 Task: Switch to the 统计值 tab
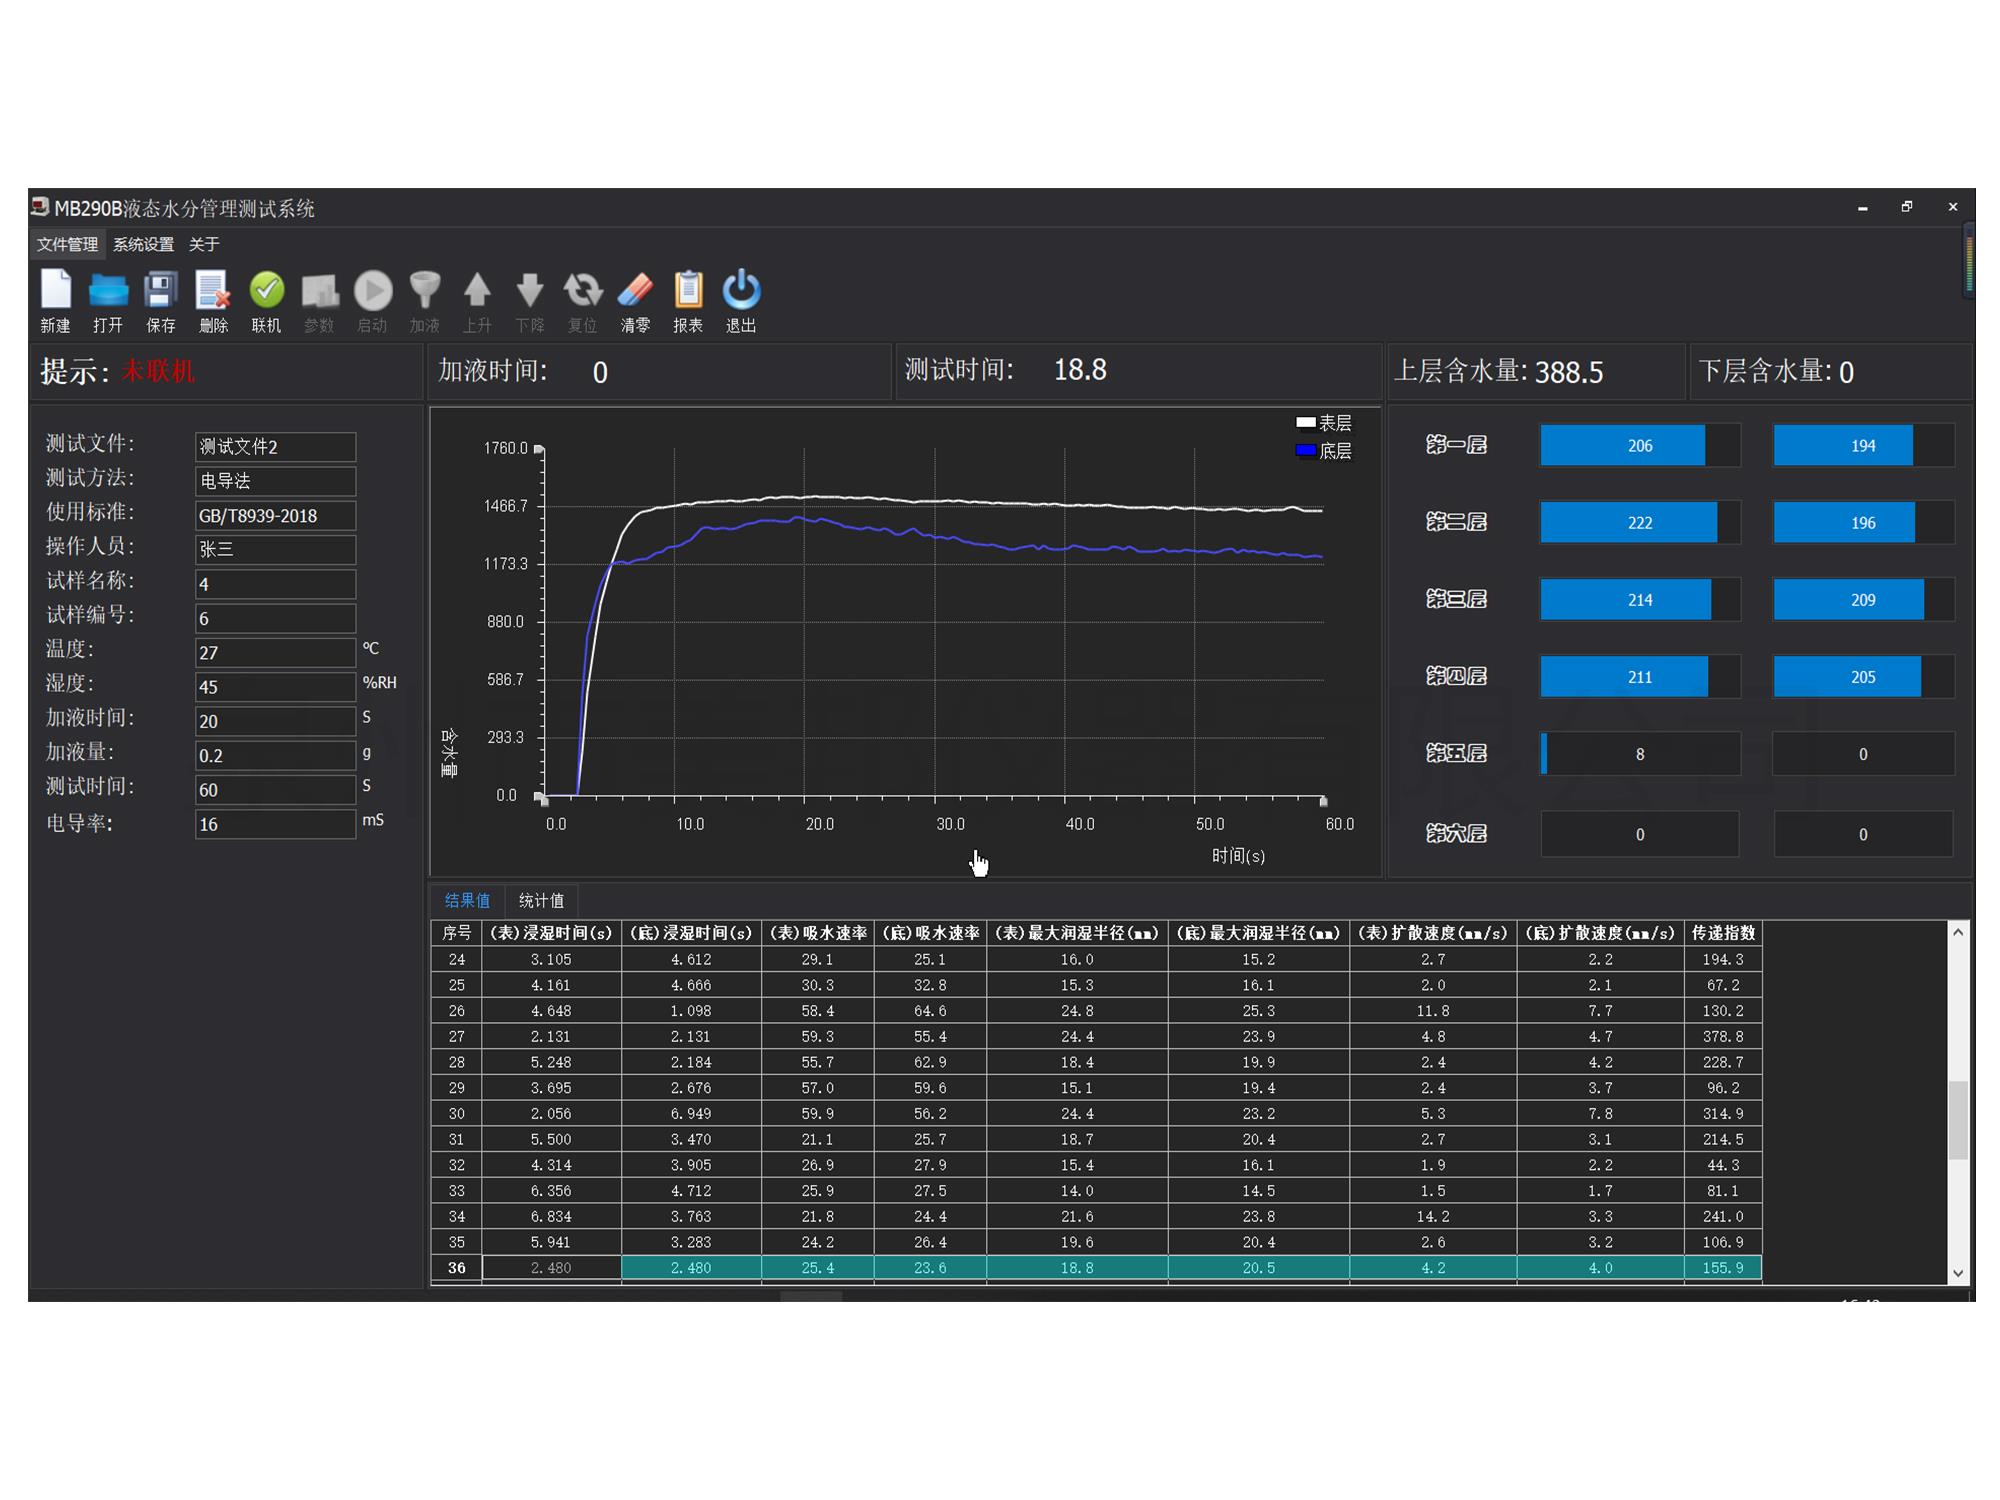(x=541, y=900)
